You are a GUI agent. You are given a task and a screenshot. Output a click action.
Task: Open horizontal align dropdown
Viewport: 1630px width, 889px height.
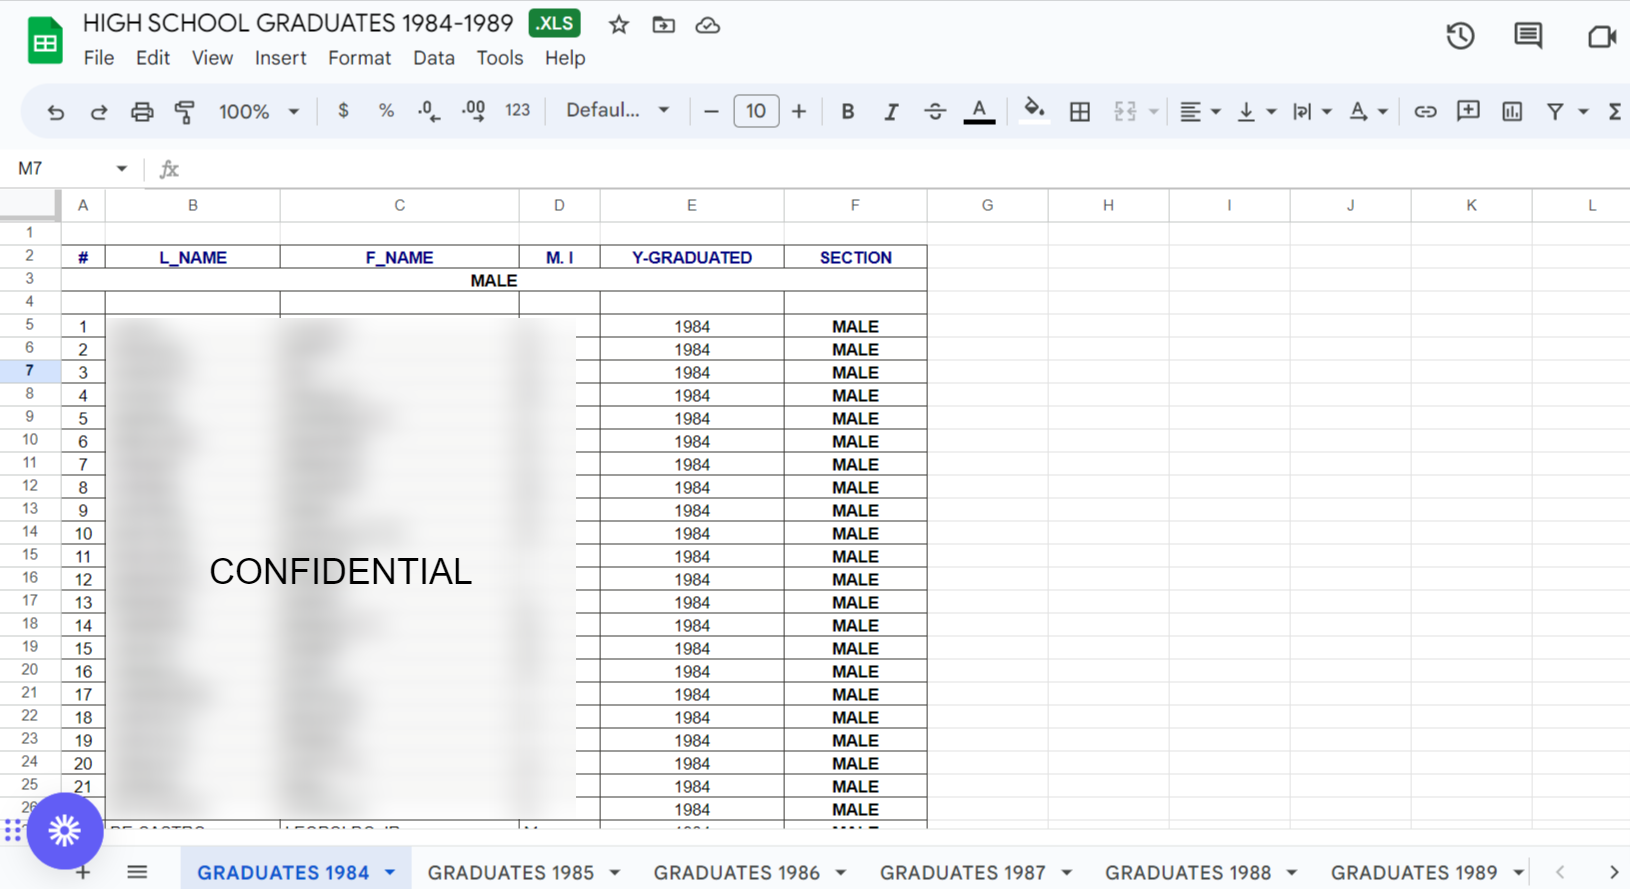point(1199,112)
